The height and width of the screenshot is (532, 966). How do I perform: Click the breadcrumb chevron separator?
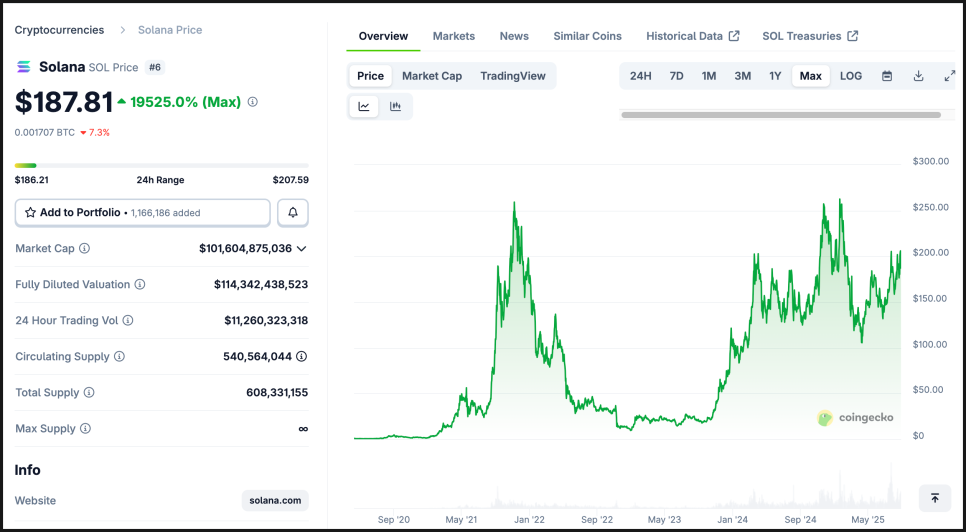coord(123,30)
